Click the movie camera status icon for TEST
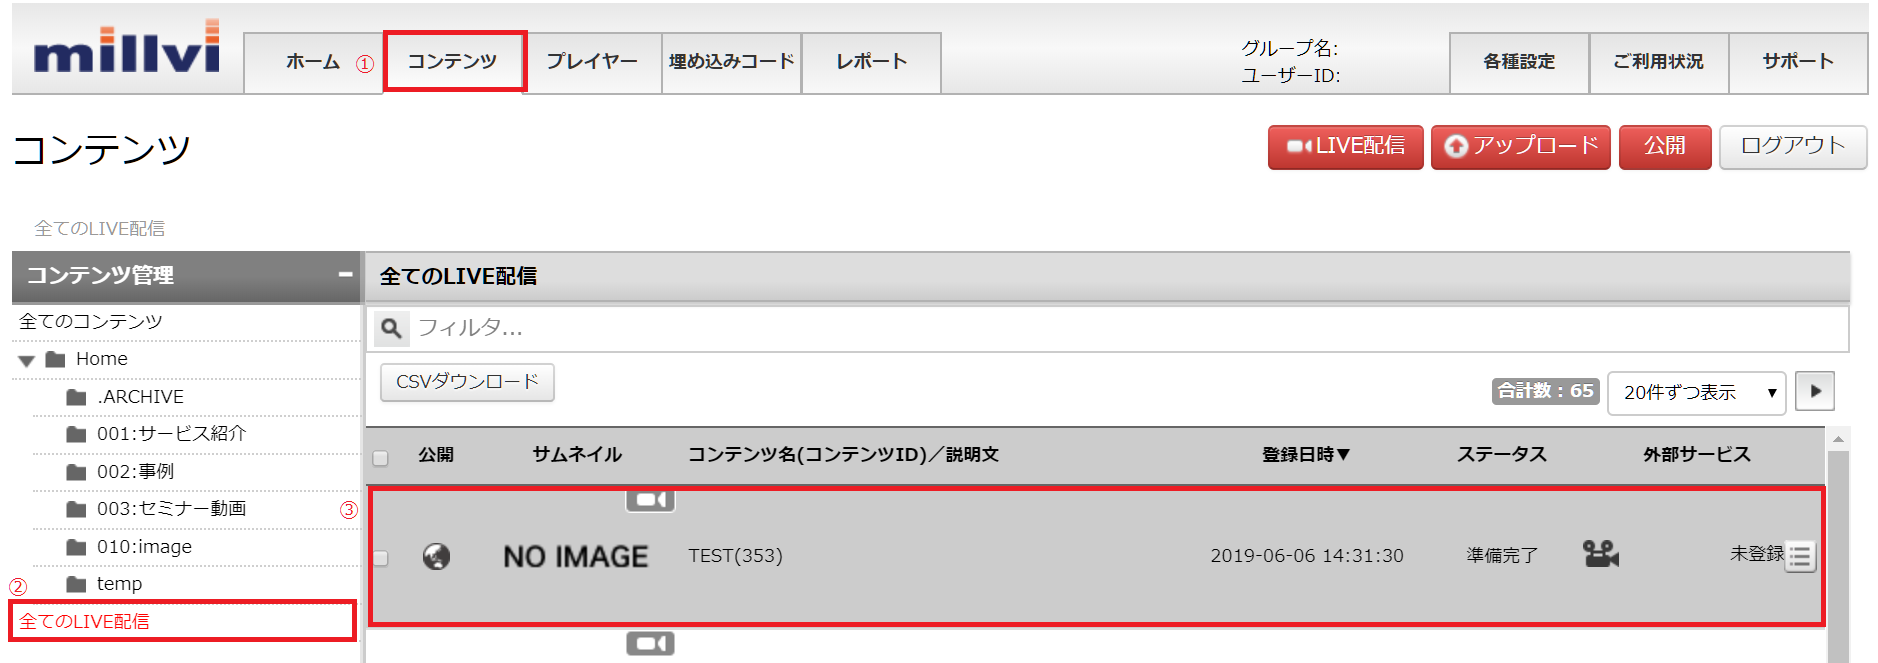This screenshot has width=1878, height=663. pos(1600,554)
